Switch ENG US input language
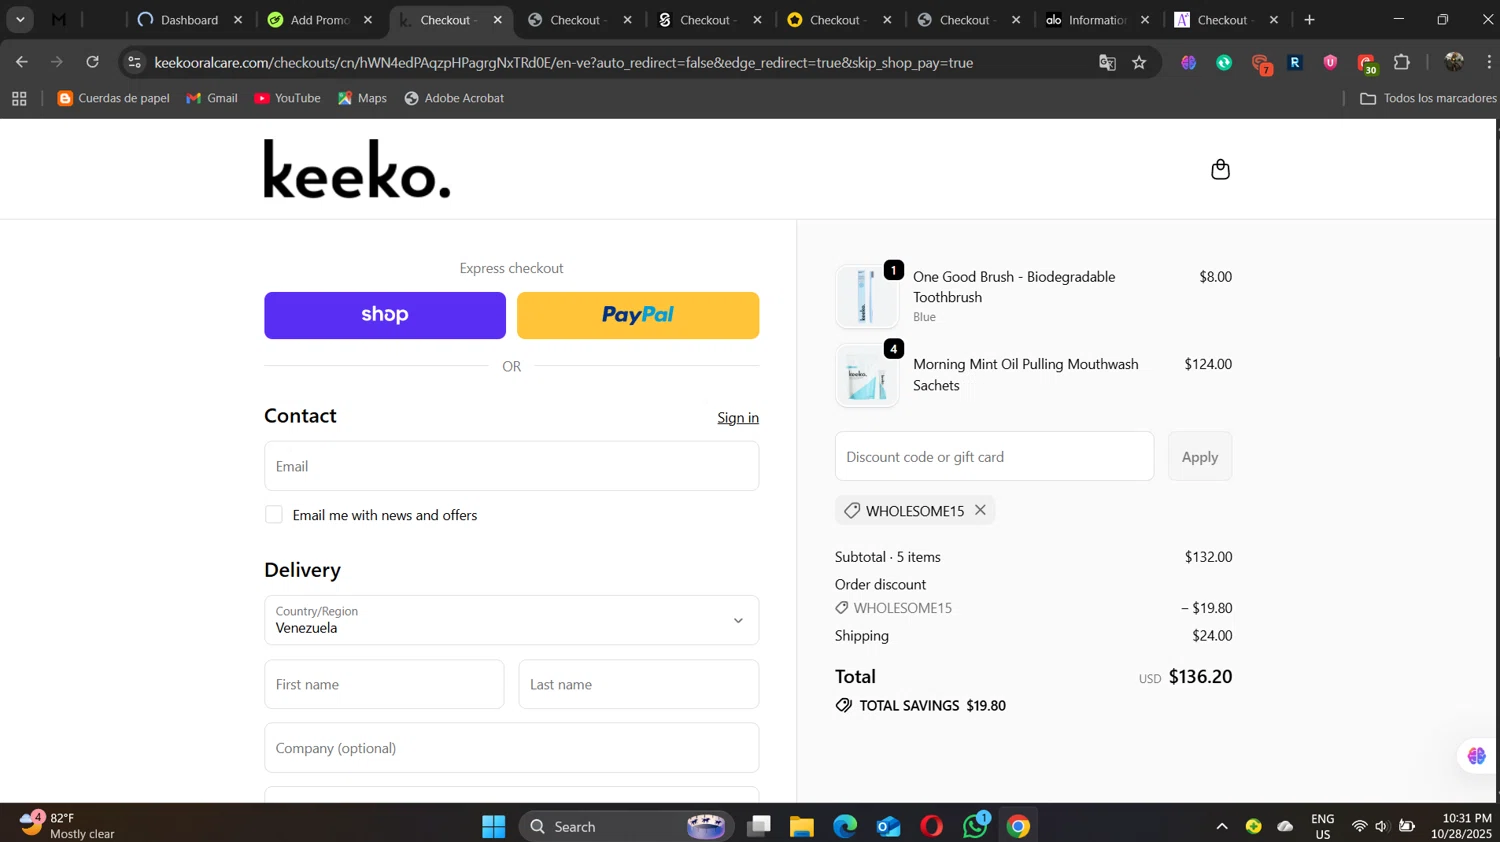This screenshot has height=842, width=1500. pyautogui.click(x=1323, y=826)
